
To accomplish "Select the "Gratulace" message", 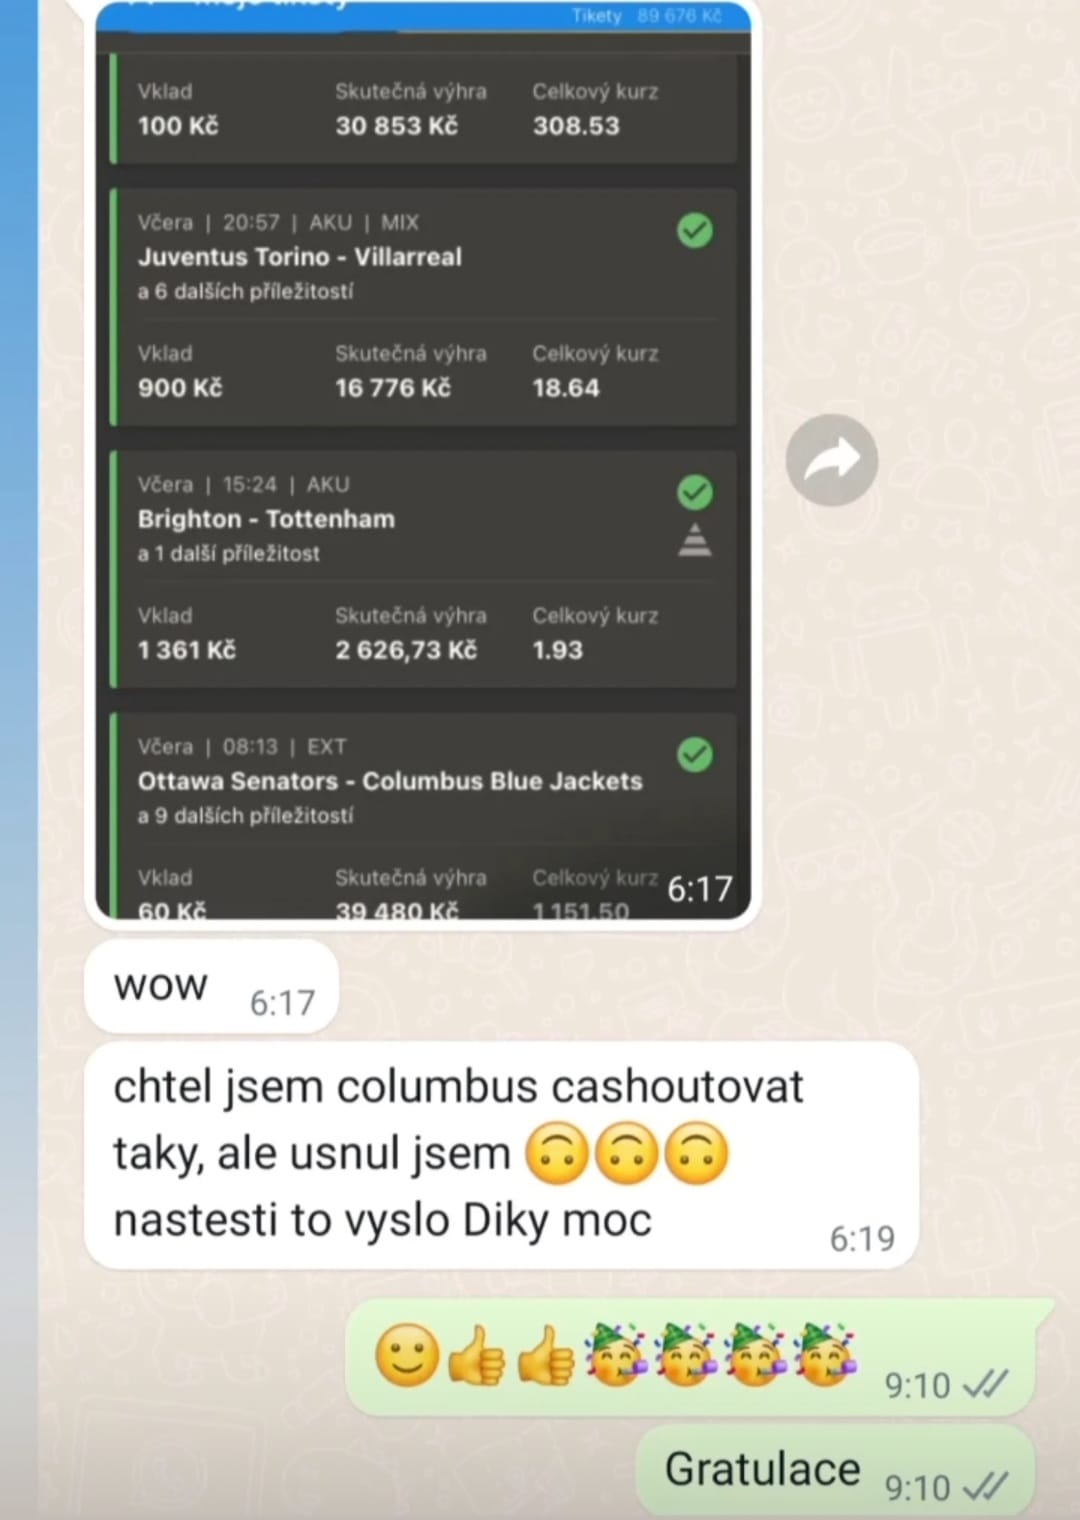I will pos(837,1471).
